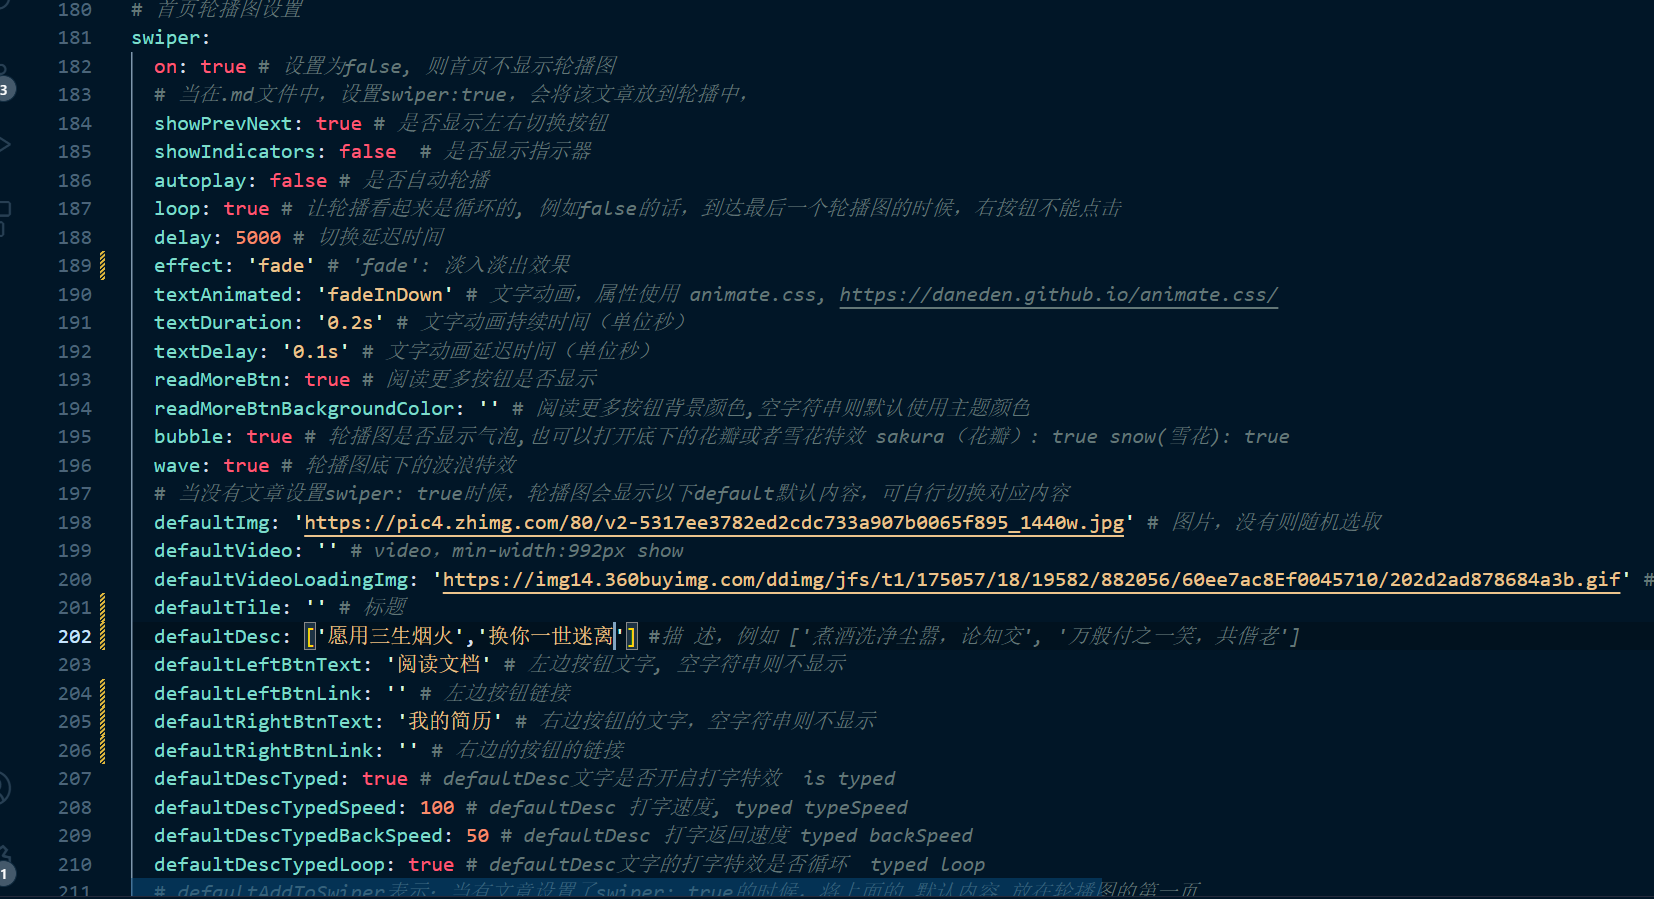
Task: Open the pic4.zhimg.com defaultImg URL
Action: [714, 523]
